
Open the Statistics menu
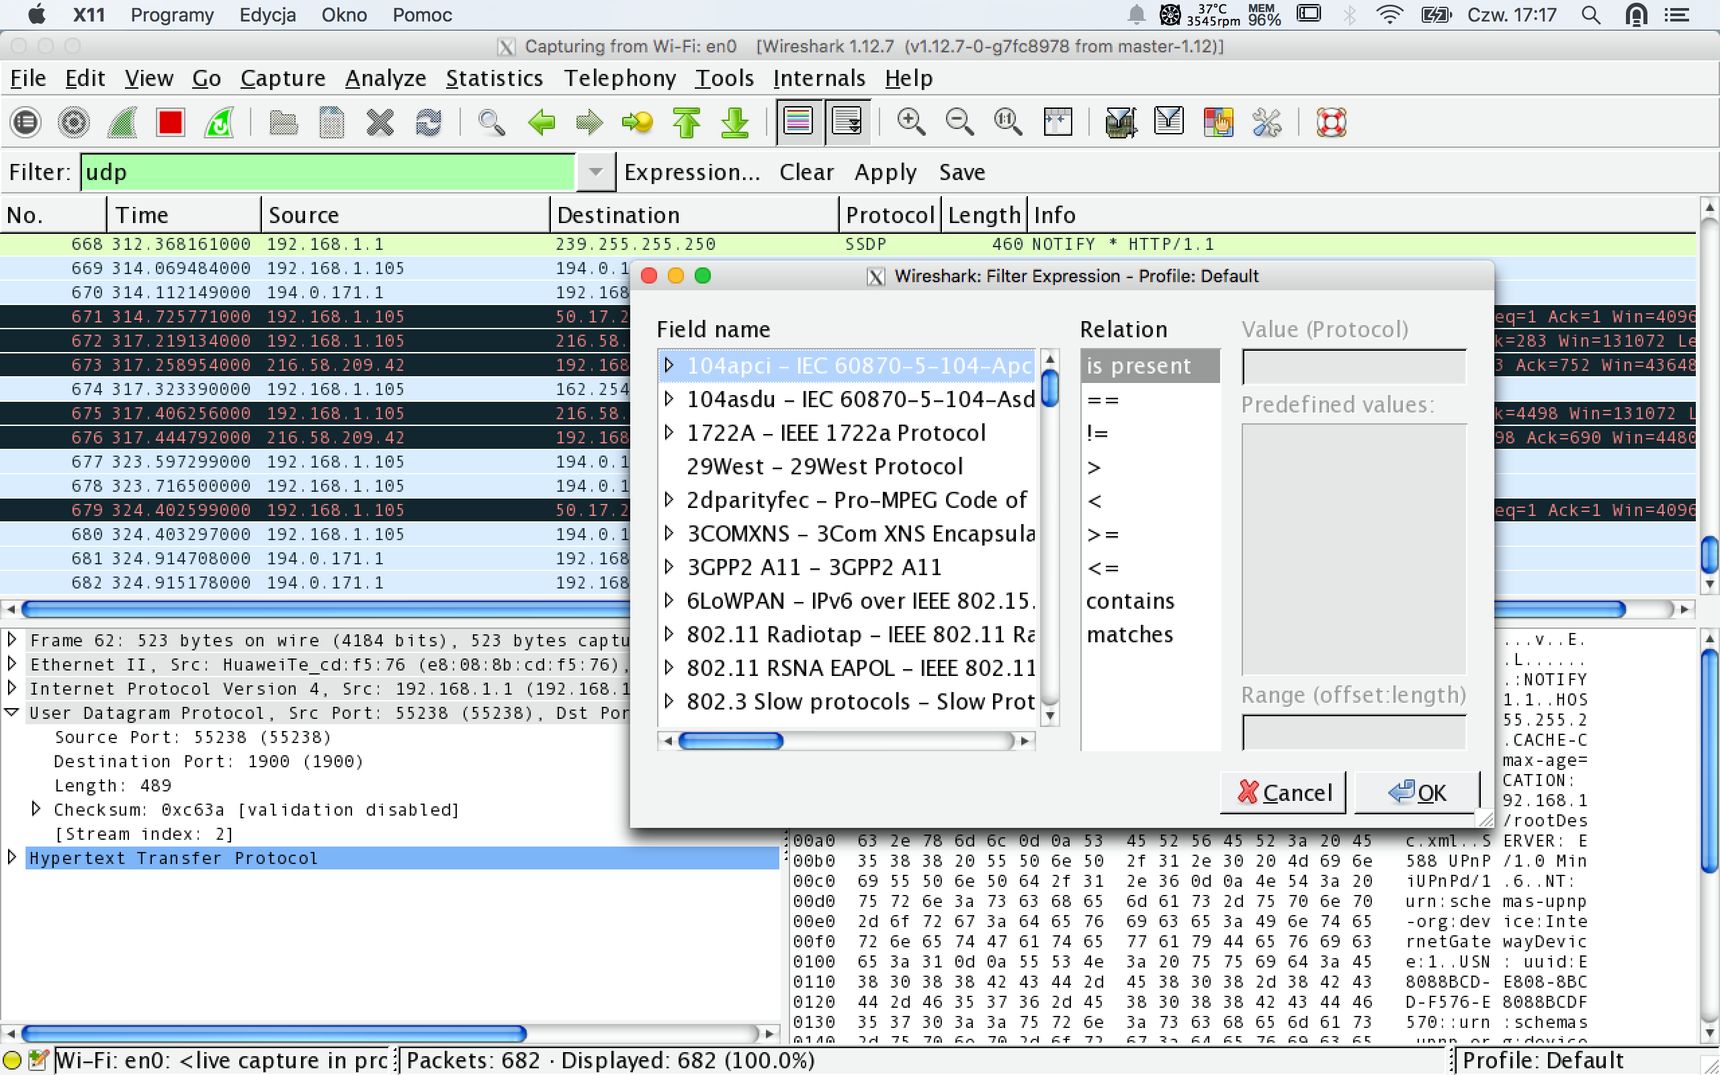(494, 78)
